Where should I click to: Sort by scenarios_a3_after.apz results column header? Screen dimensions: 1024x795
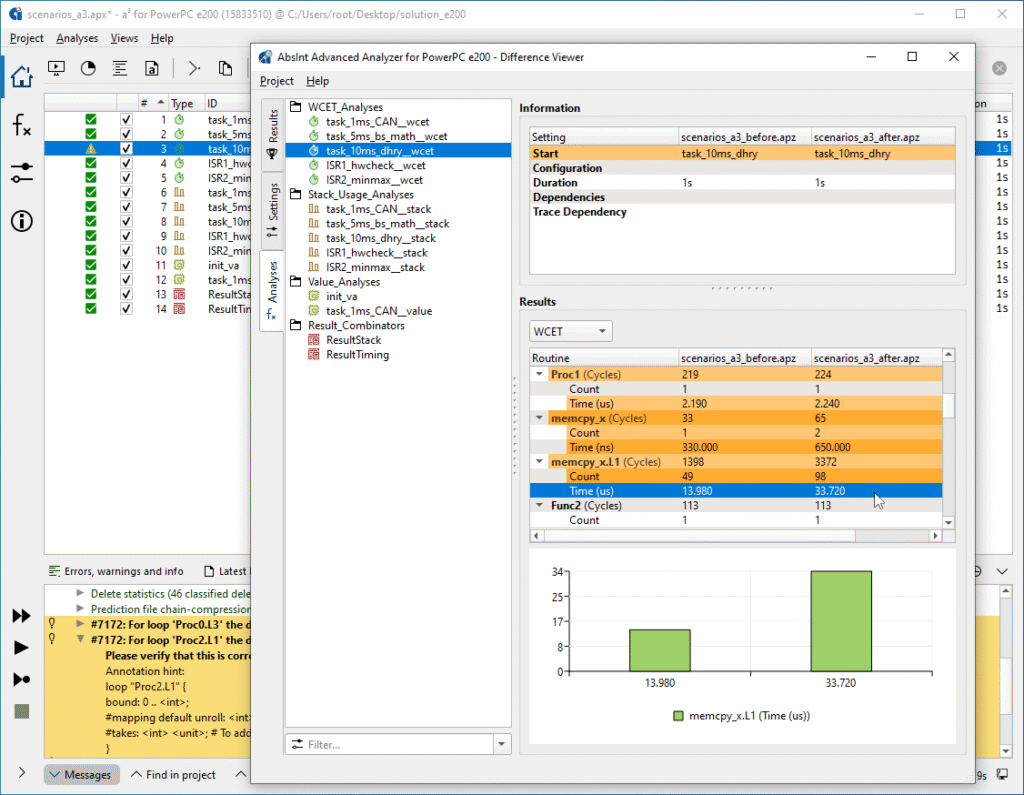tap(875, 358)
